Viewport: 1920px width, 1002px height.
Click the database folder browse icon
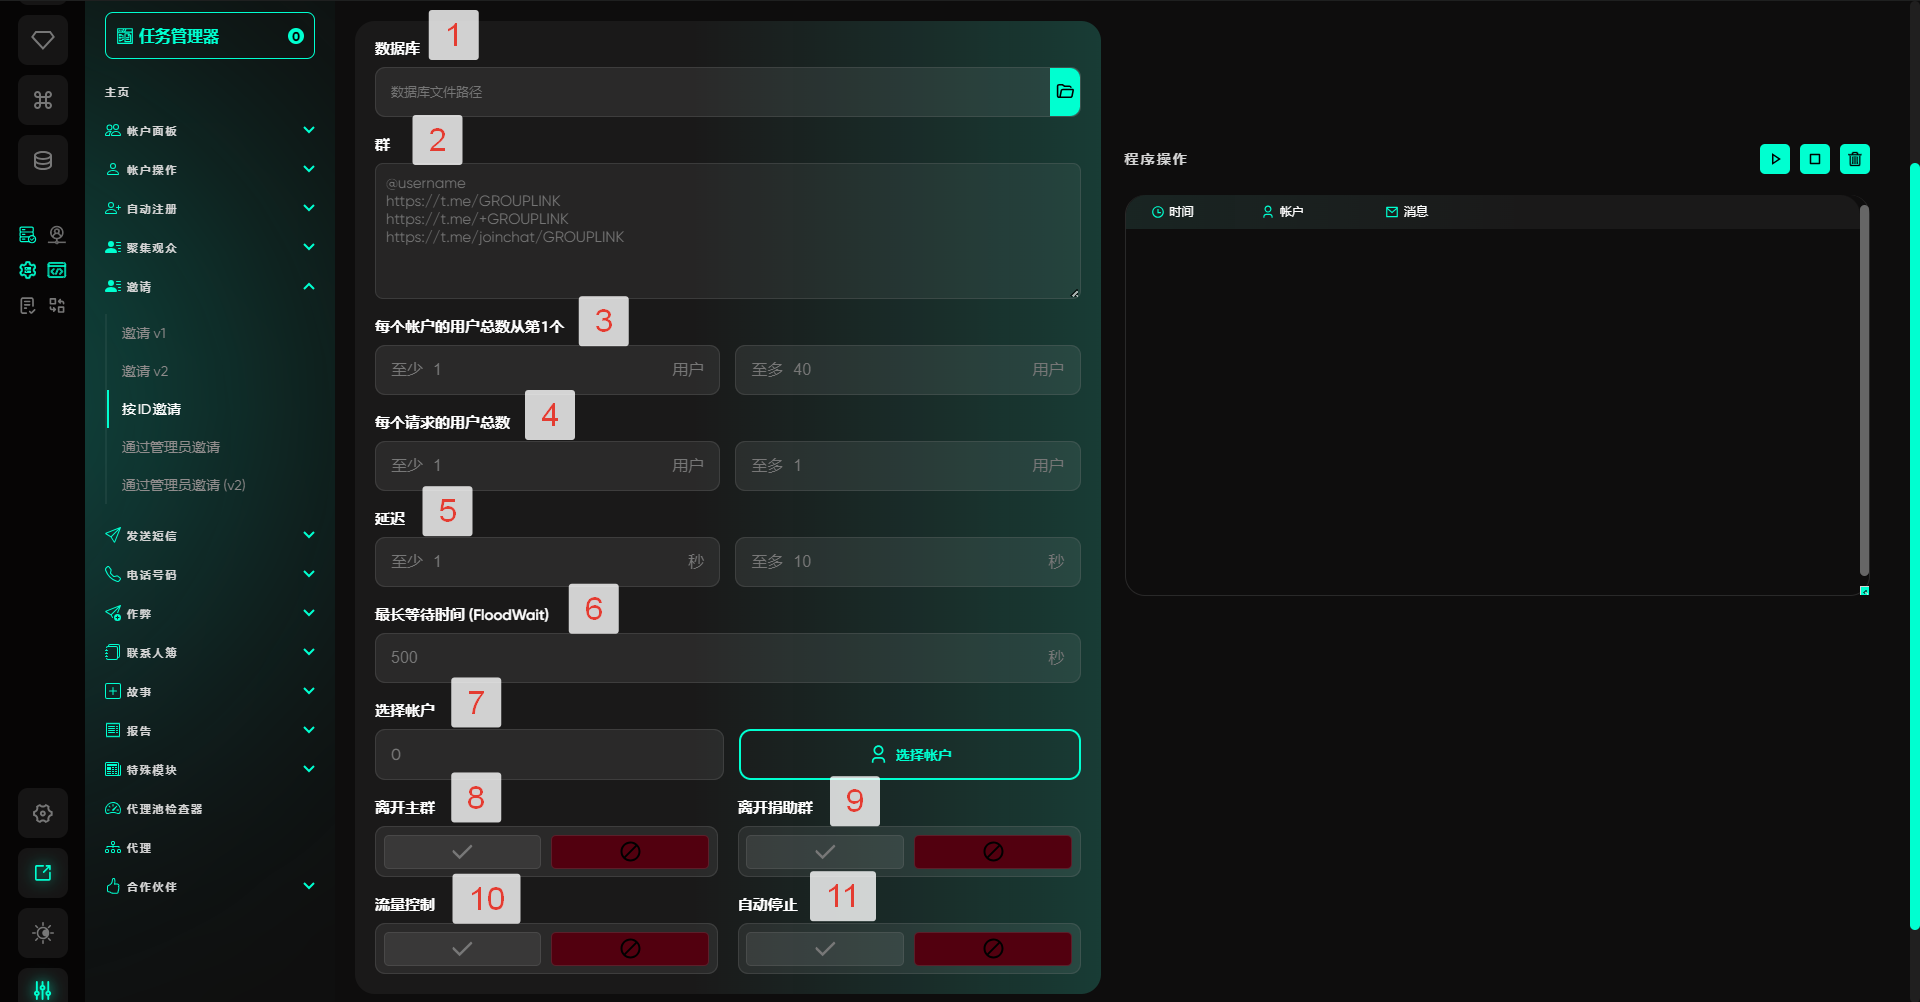pyautogui.click(x=1064, y=92)
